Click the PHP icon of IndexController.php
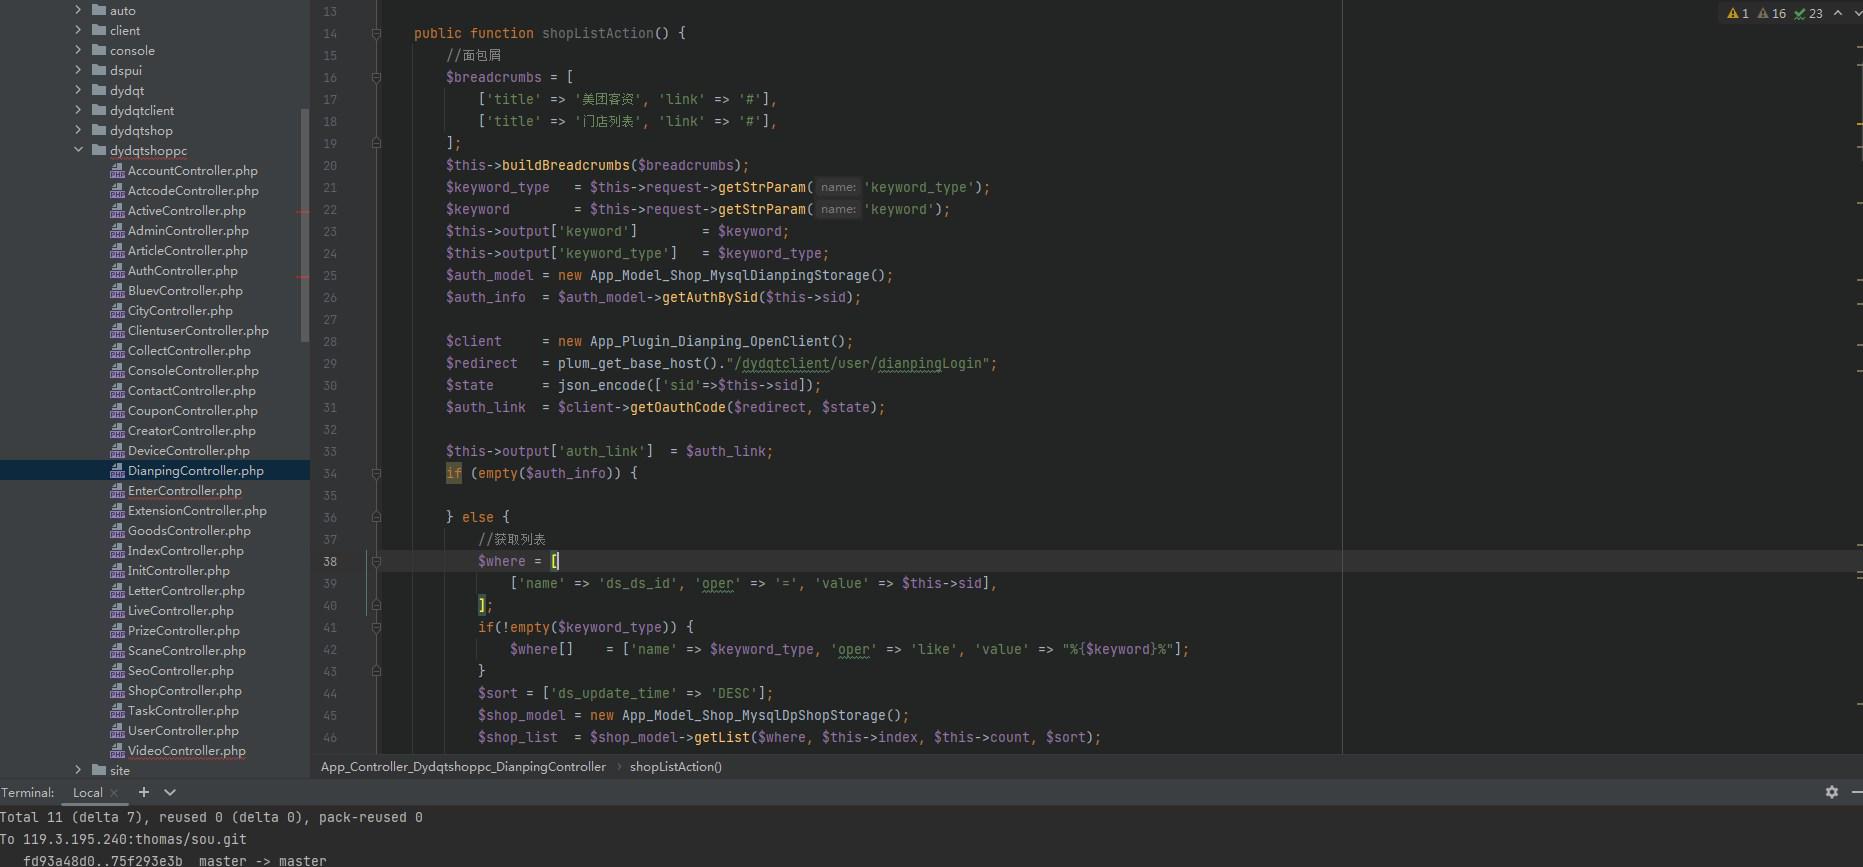 (x=117, y=551)
